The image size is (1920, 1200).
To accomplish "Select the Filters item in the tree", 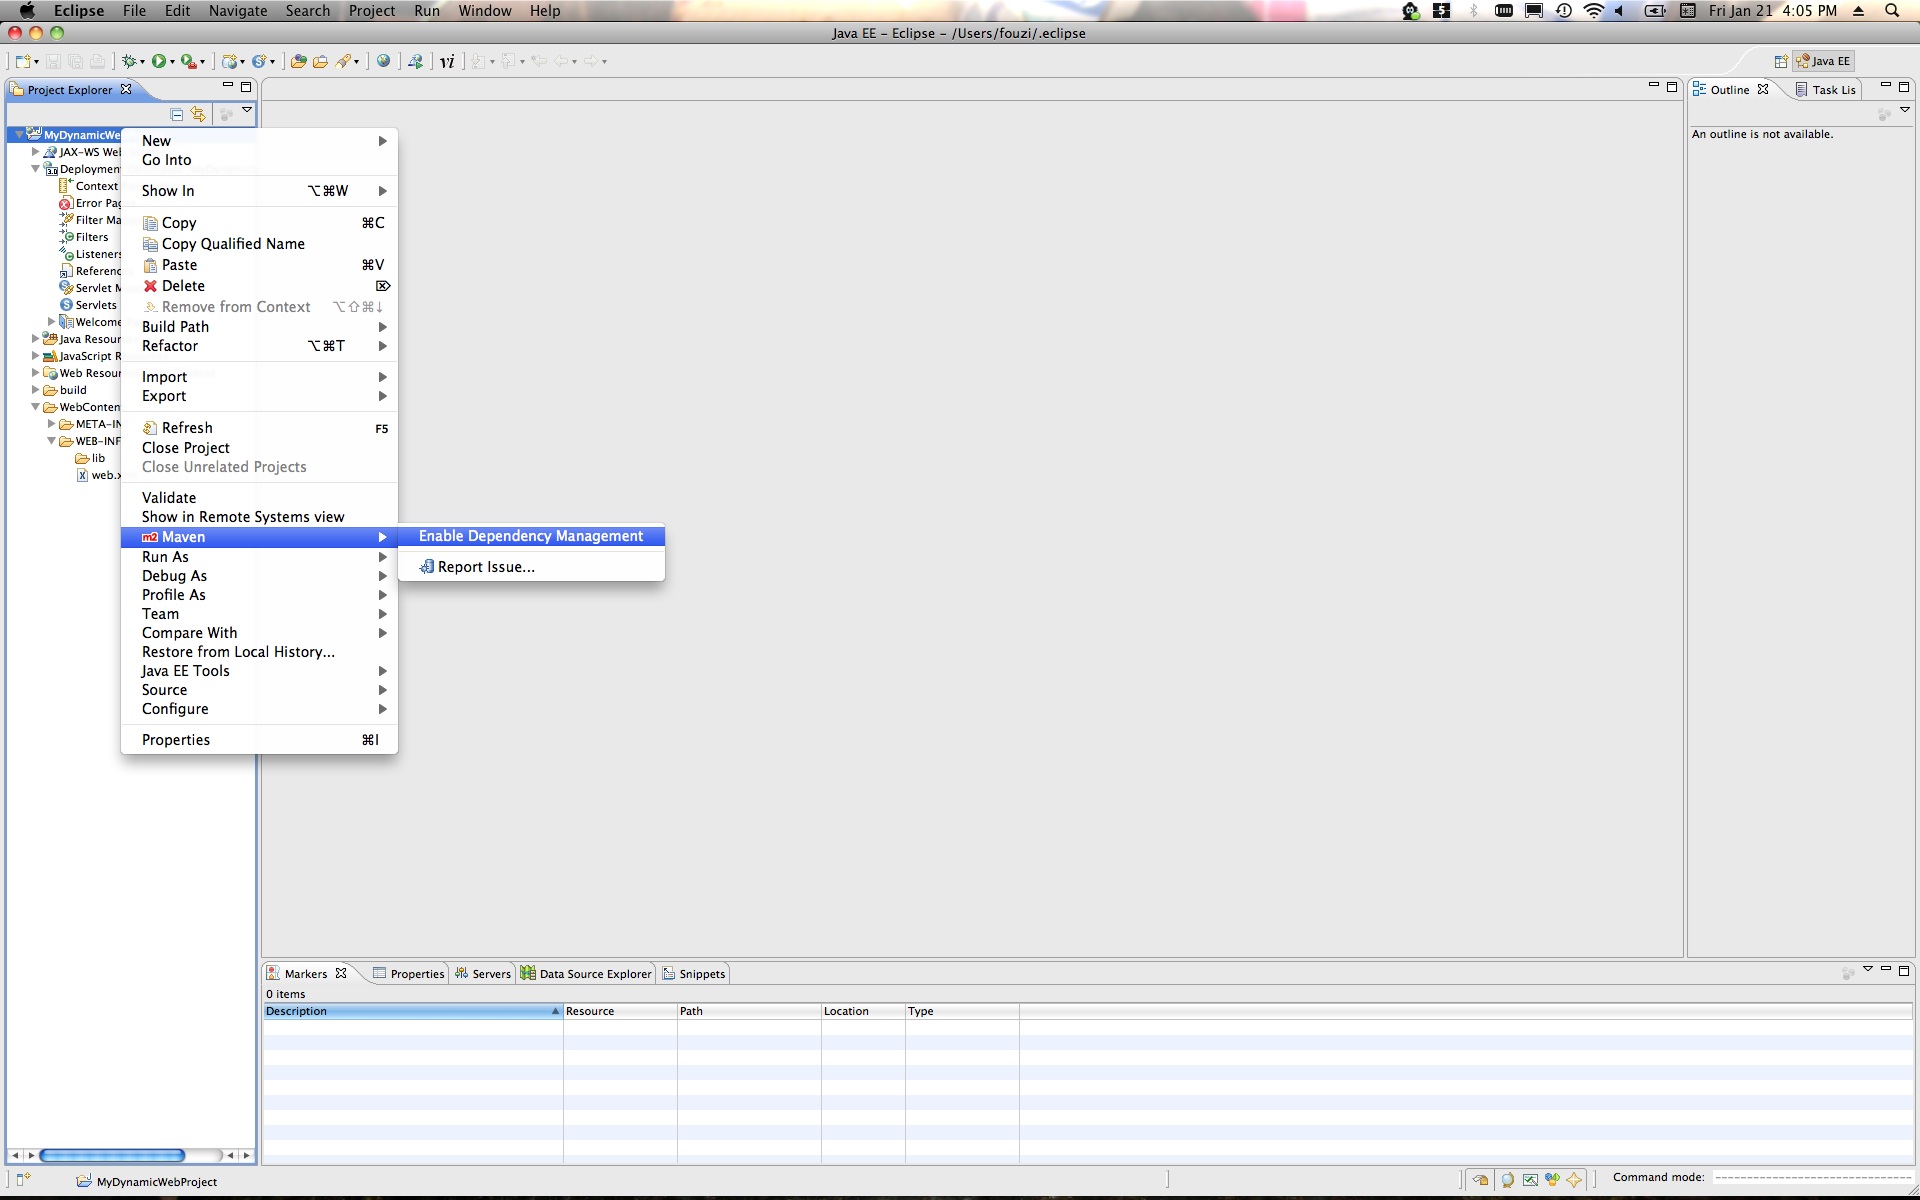I will coord(85,237).
